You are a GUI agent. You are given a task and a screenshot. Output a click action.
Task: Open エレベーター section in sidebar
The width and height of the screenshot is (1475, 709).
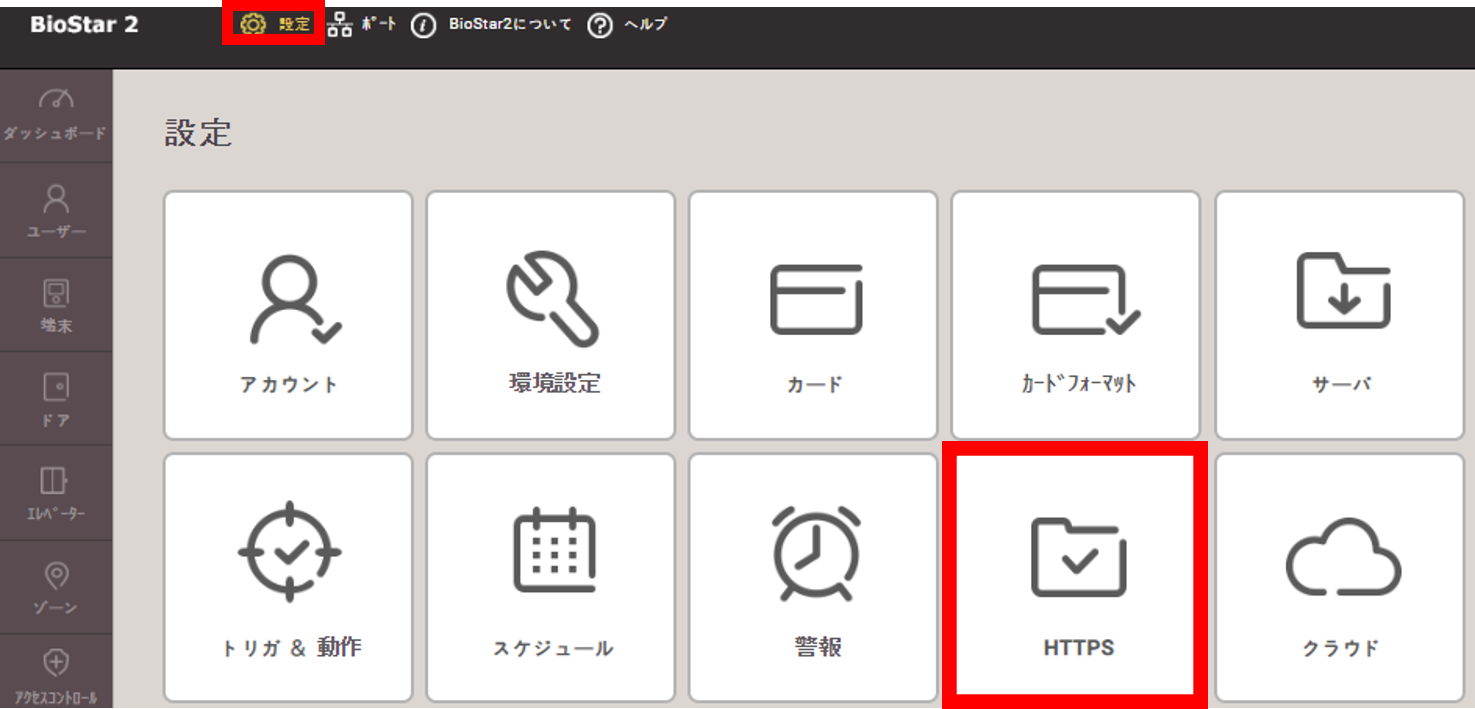[55, 492]
